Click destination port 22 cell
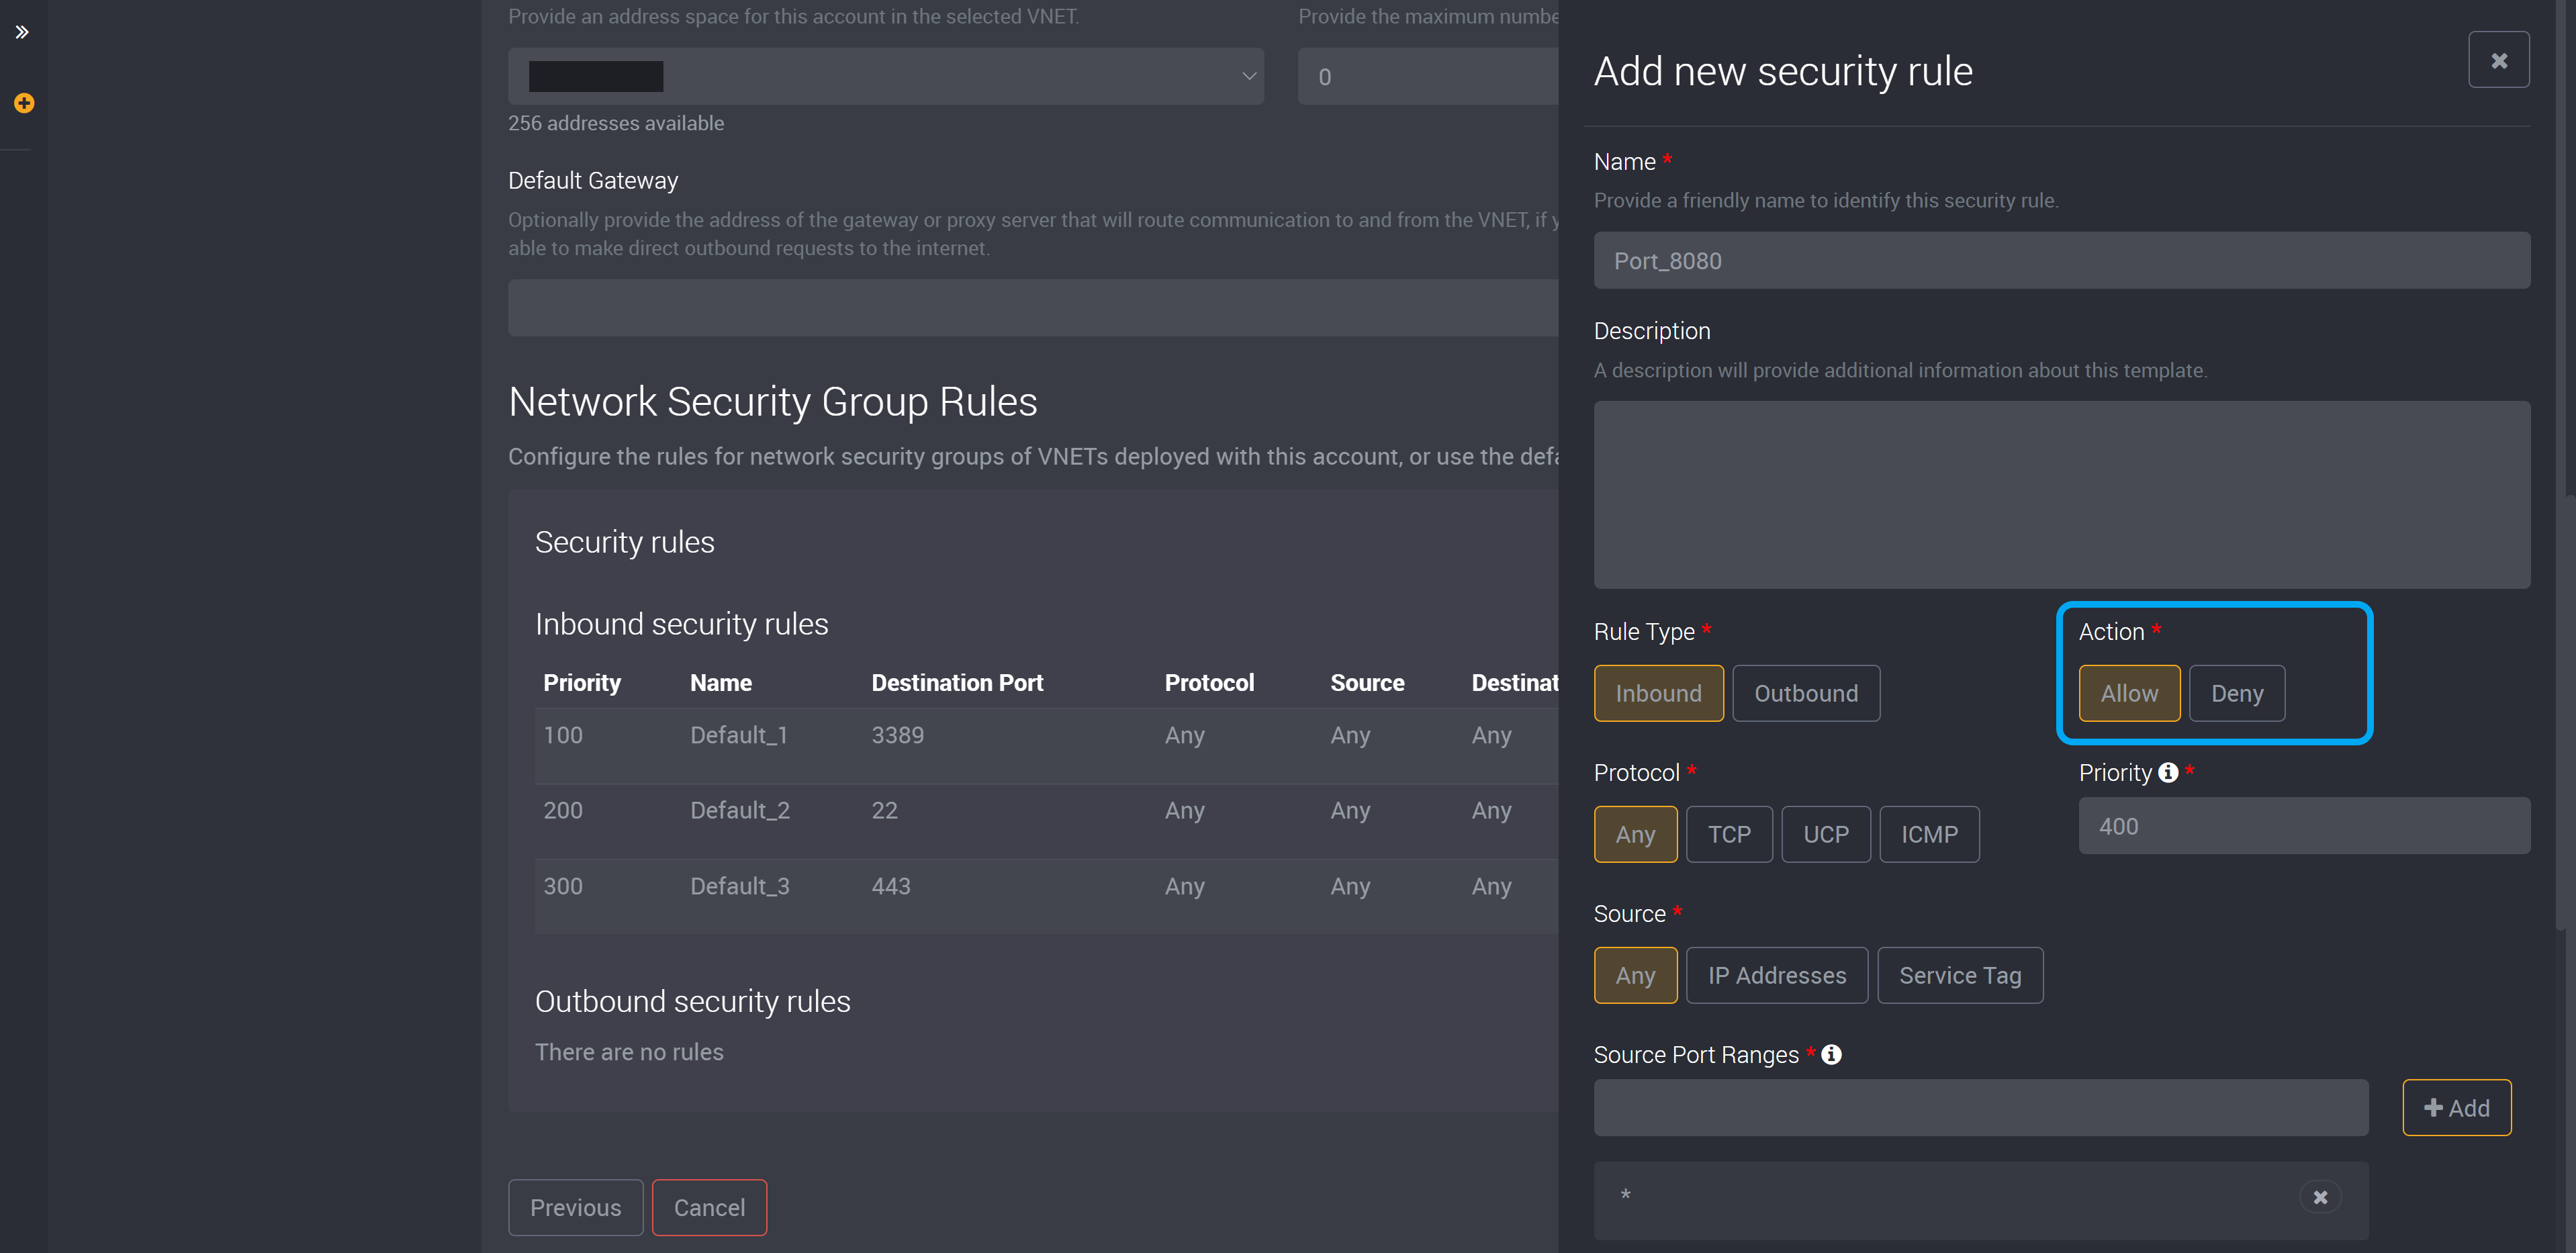The image size is (2576, 1253). (x=885, y=810)
